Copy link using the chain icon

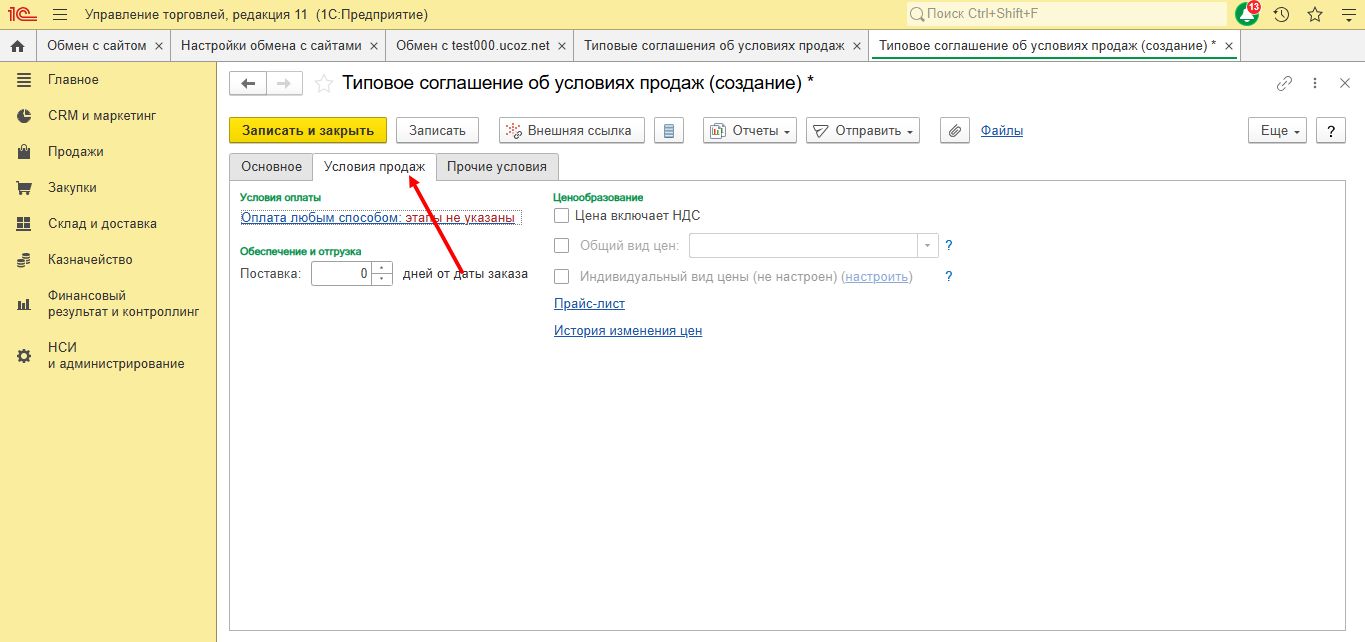(1285, 84)
